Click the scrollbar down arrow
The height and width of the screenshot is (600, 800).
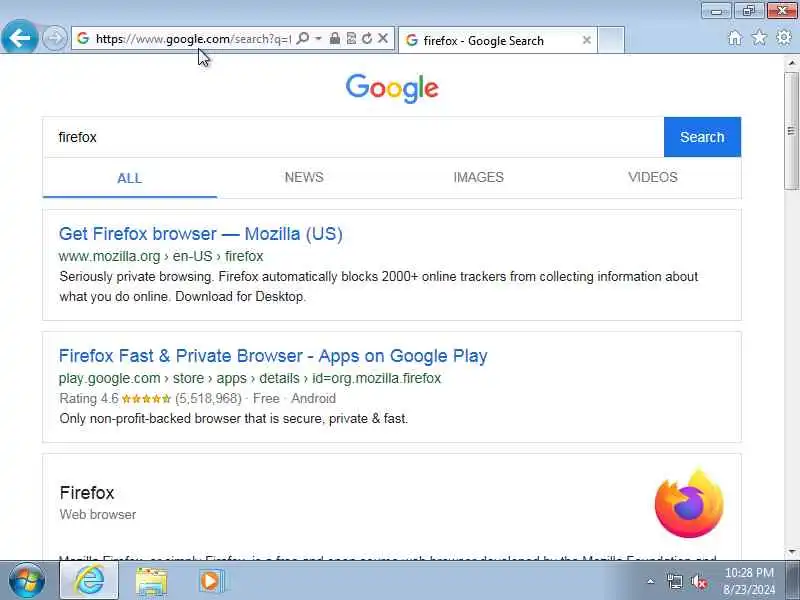click(x=792, y=552)
